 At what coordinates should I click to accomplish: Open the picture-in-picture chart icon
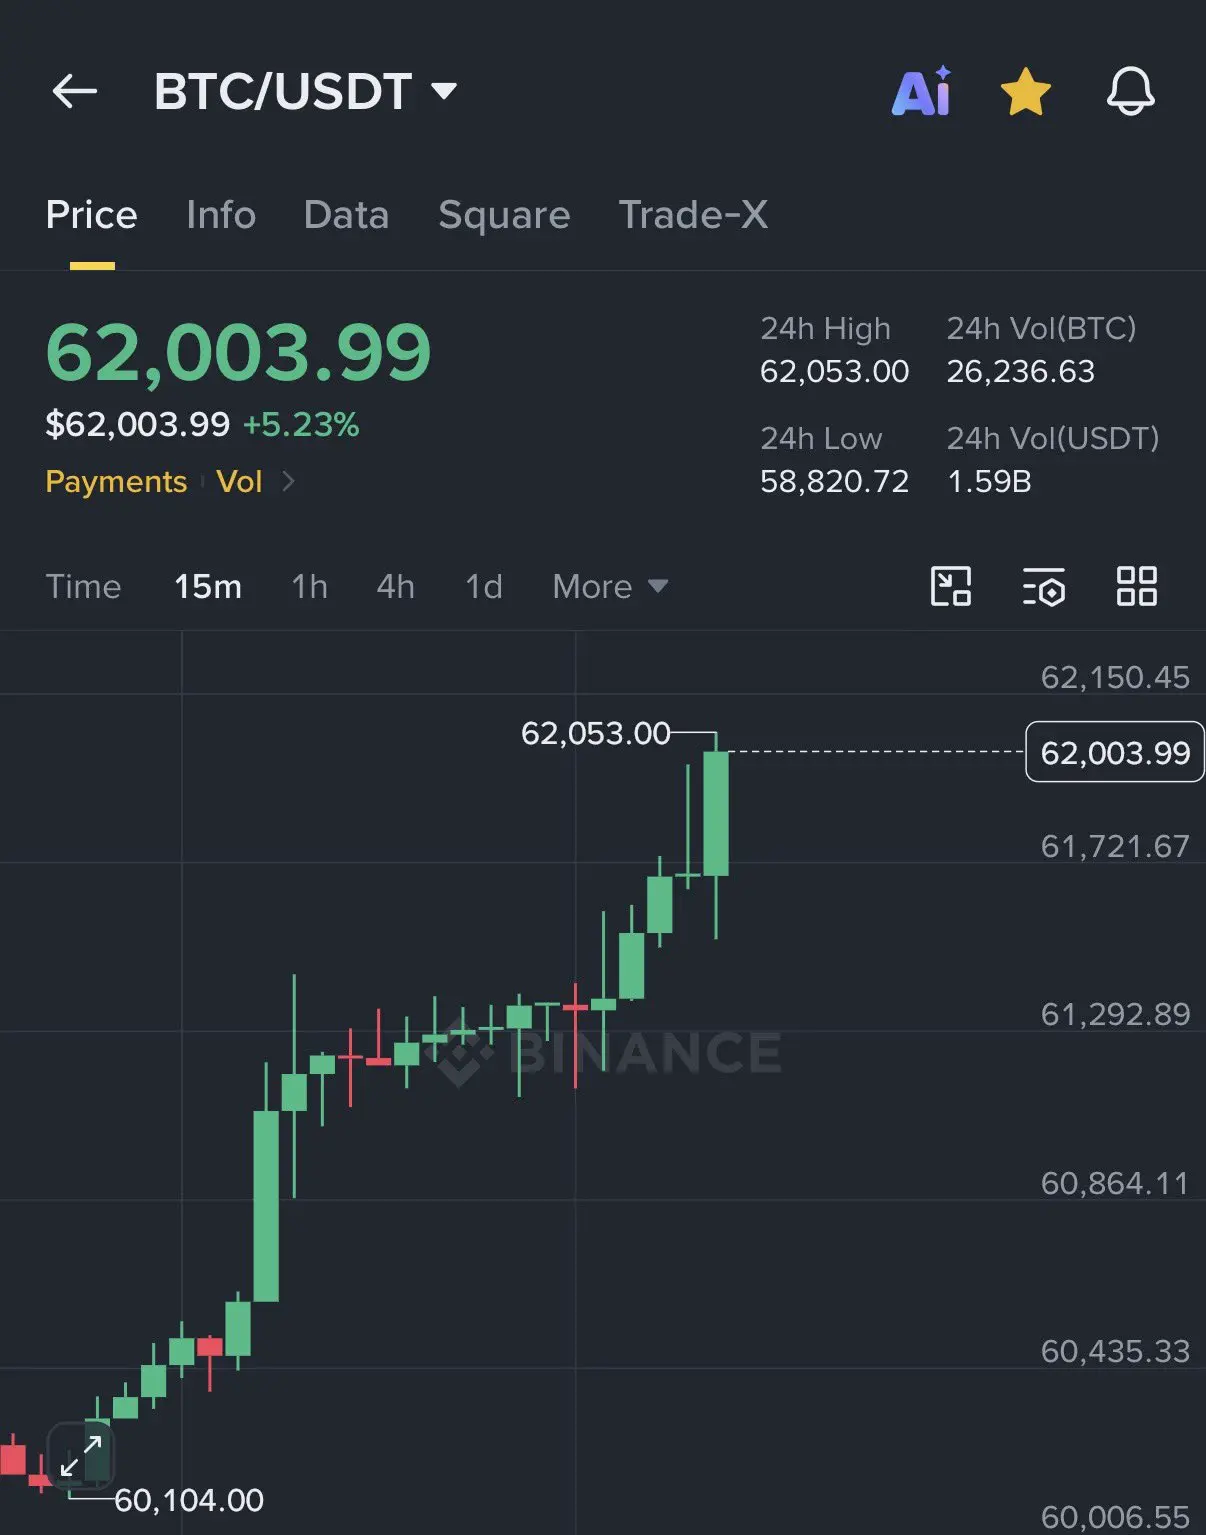[951, 586]
